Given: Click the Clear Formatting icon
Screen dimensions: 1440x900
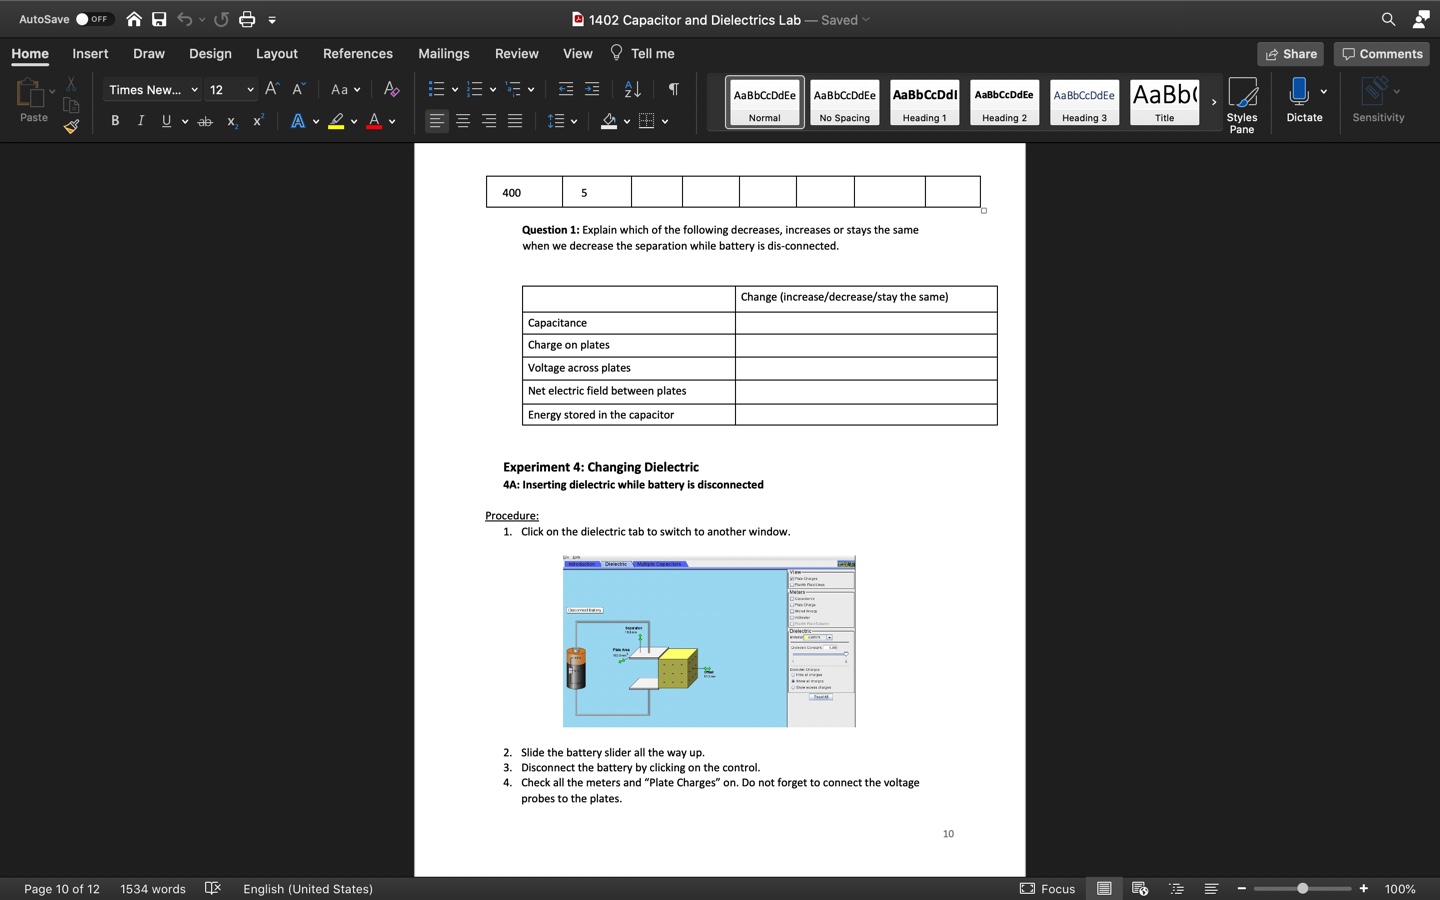Looking at the screenshot, I should [391, 90].
